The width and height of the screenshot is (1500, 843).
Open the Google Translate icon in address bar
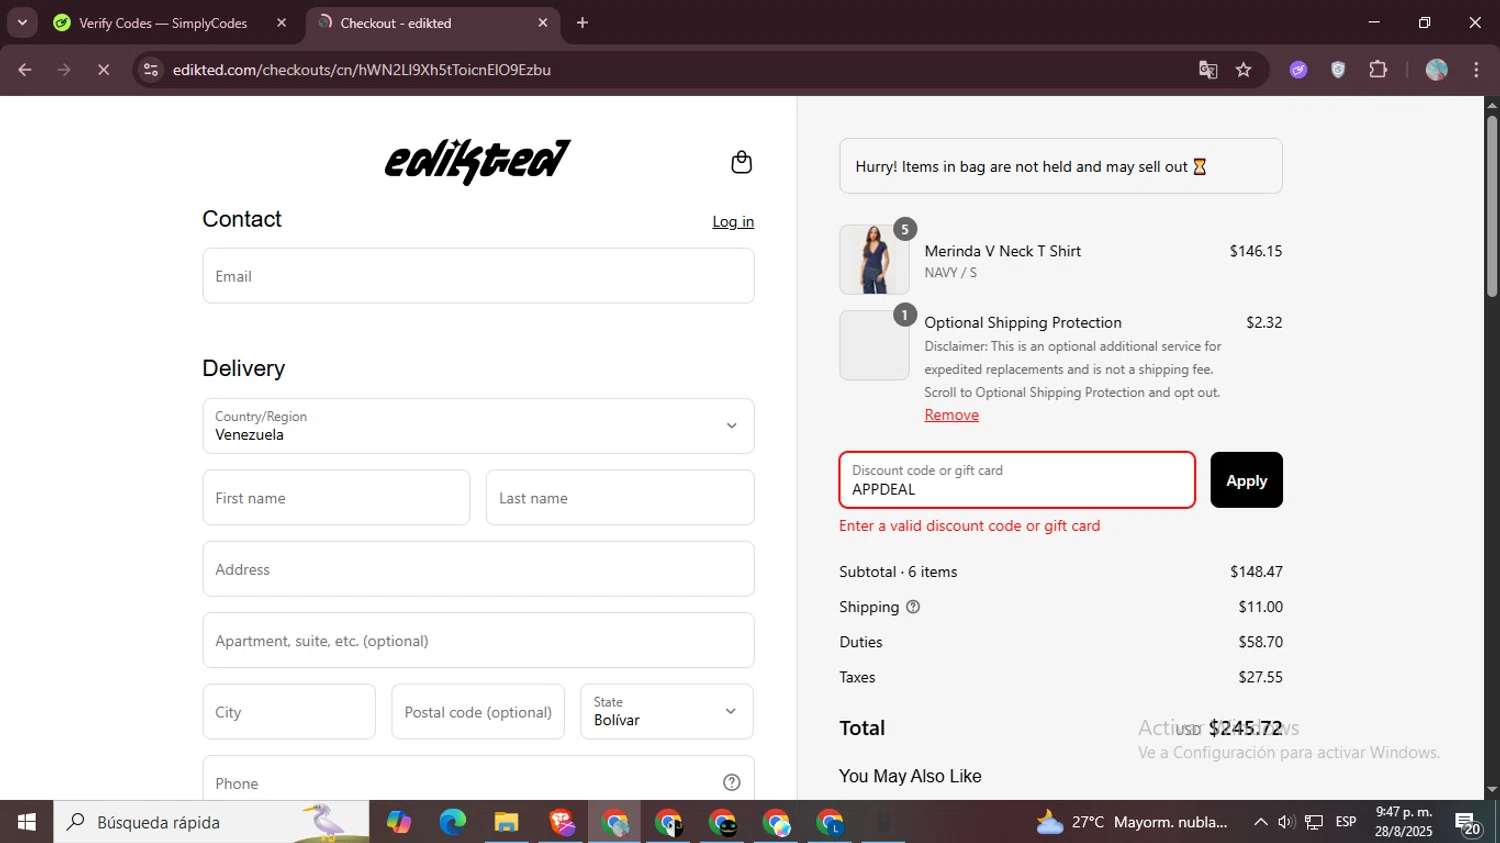click(x=1208, y=70)
